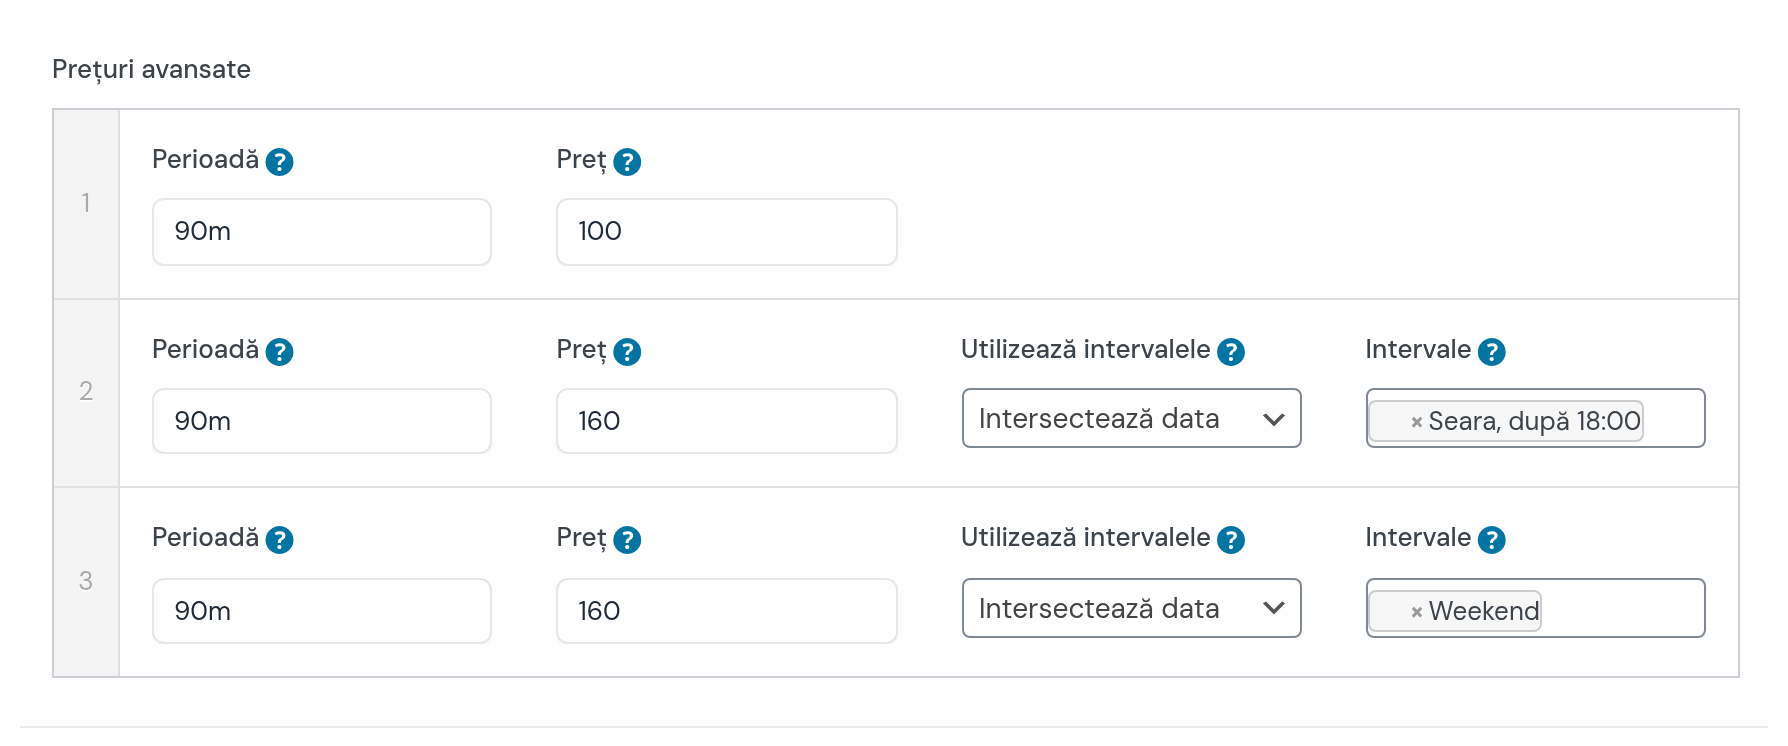Image resolution: width=1788 pixels, height=746 pixels.
Task: Select row handle number 2
Action: point(86,392)
